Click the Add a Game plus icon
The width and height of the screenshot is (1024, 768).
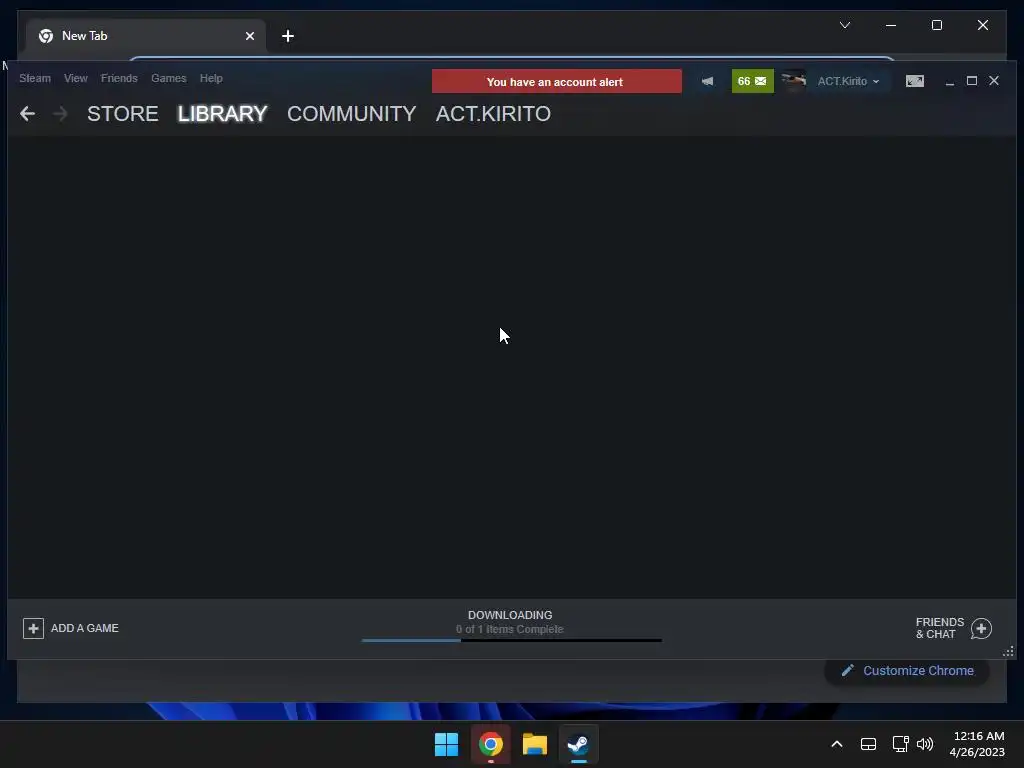click(33, 628)
